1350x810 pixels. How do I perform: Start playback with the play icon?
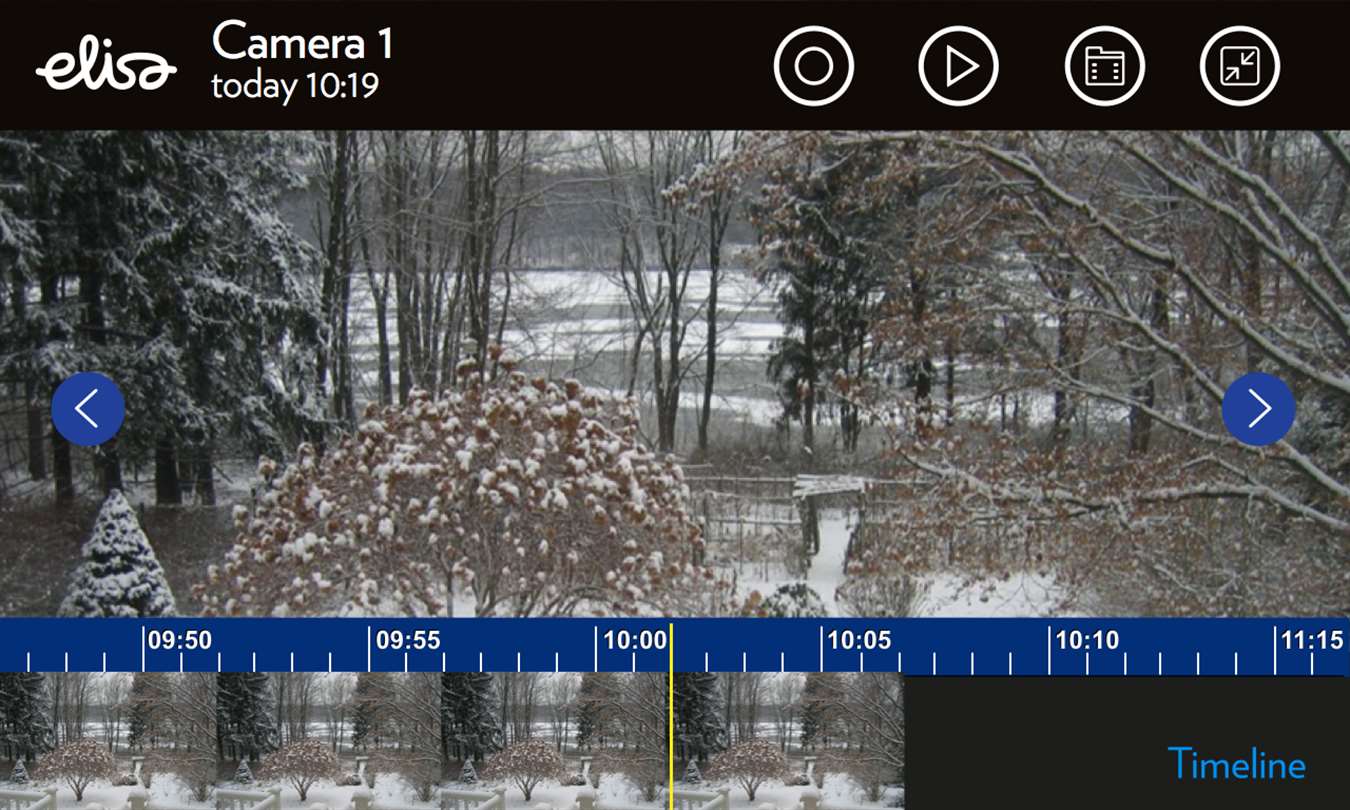(958, 66)
